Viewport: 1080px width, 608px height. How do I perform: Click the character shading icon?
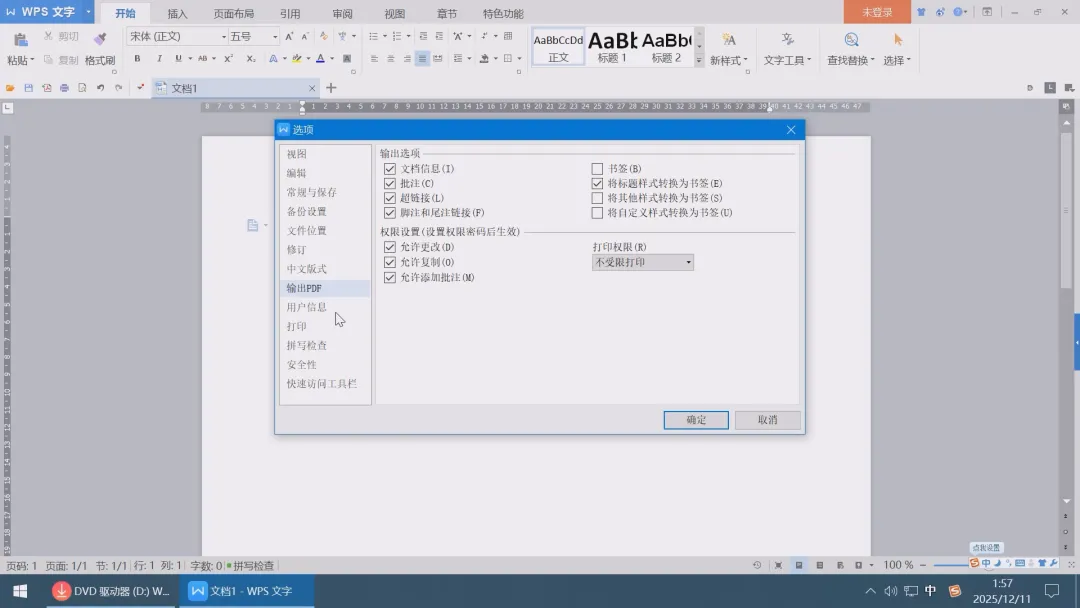346,59
